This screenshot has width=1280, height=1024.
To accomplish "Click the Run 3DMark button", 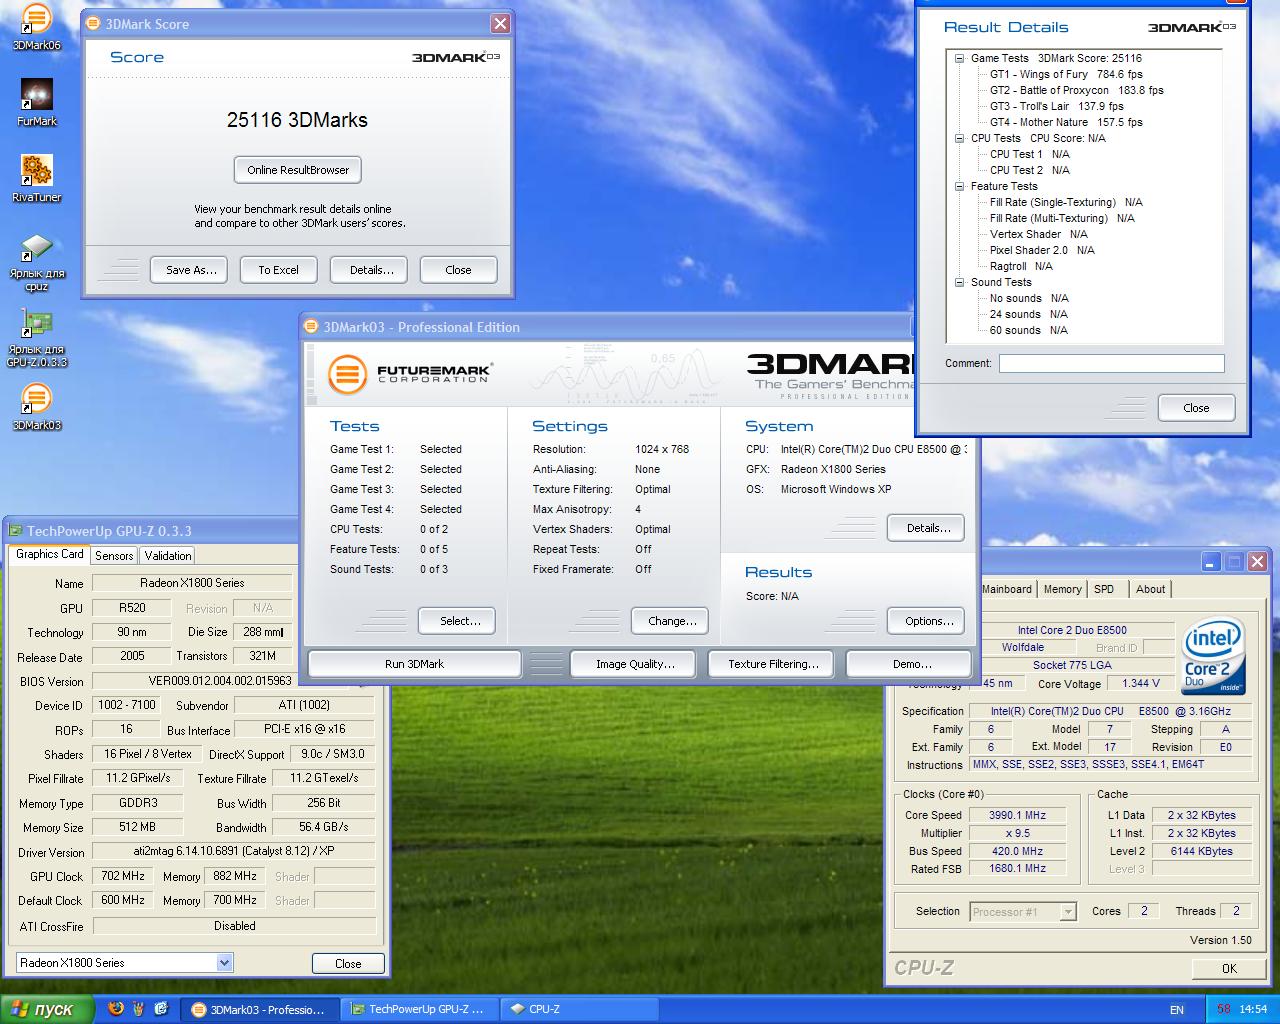I will 414,664.
